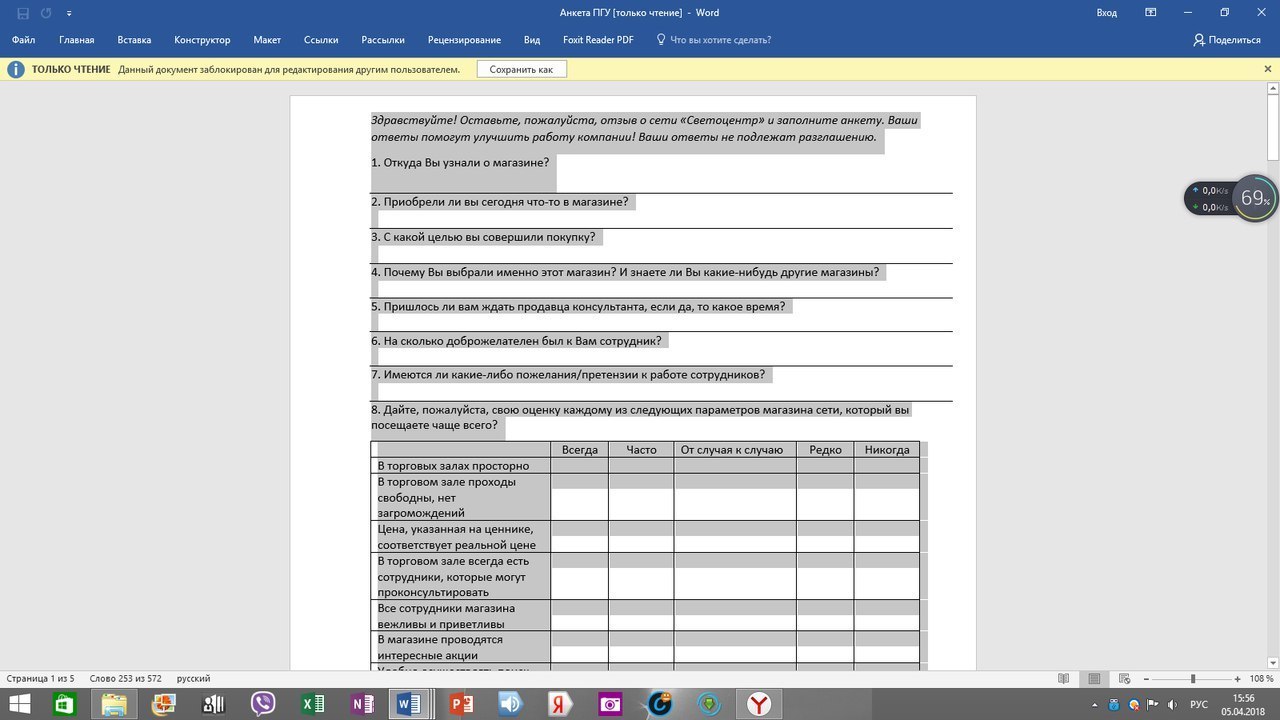Open the Конструктор ribbon tab
Viewport: 1280px width, 720px height.
click(x=202, y=40)
